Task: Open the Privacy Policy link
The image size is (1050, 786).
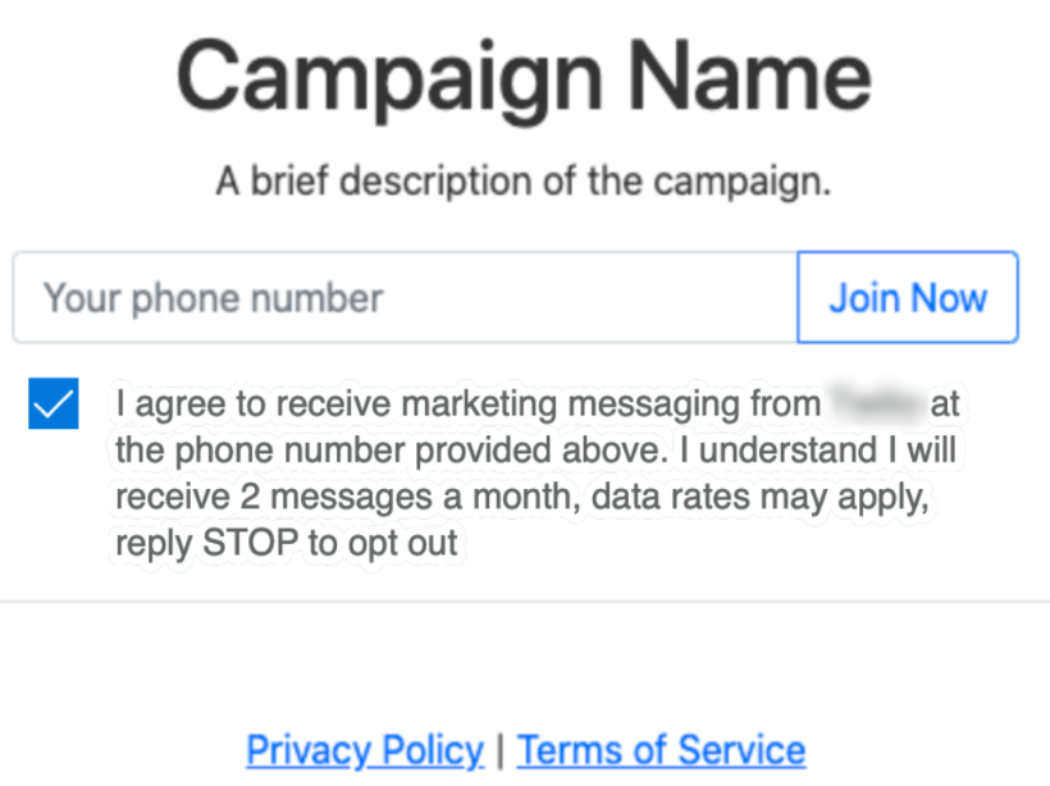Action: [365, 750]
